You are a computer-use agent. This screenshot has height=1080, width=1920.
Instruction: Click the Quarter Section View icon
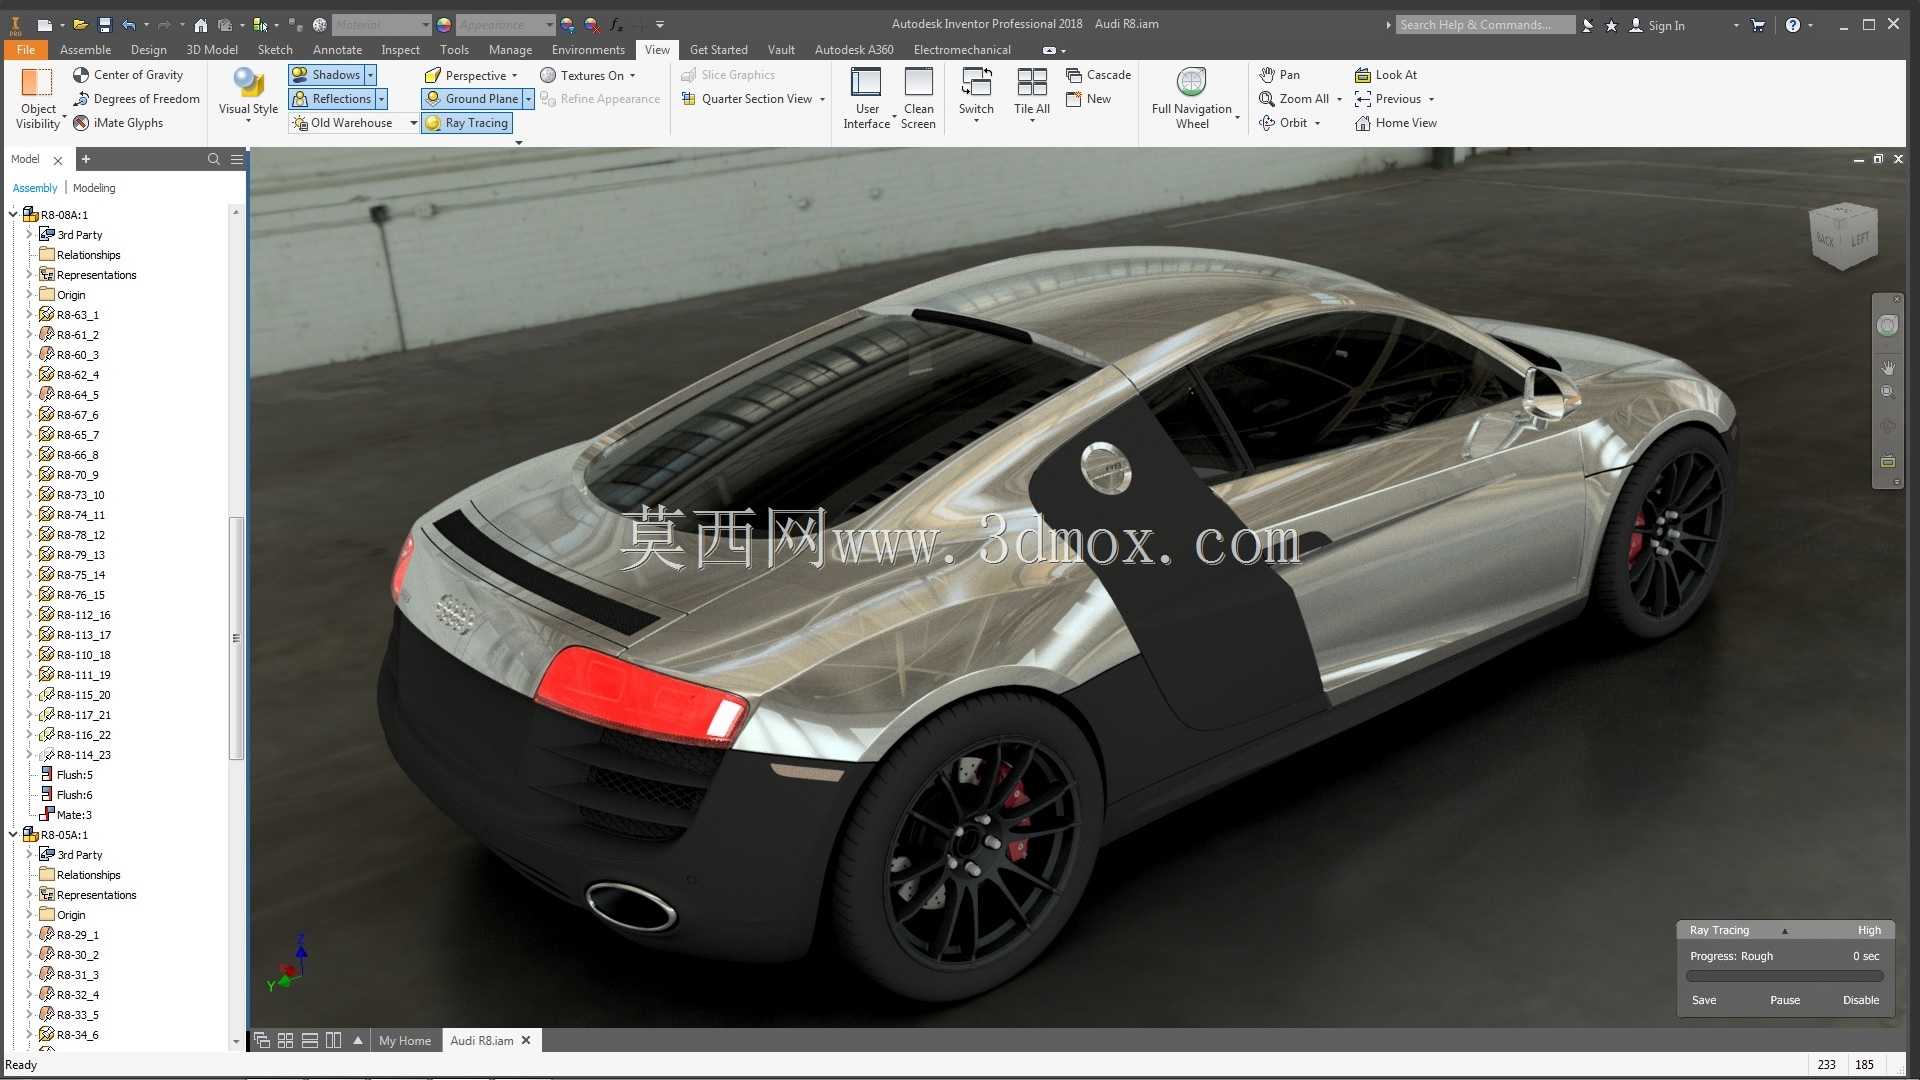[688, 99]
